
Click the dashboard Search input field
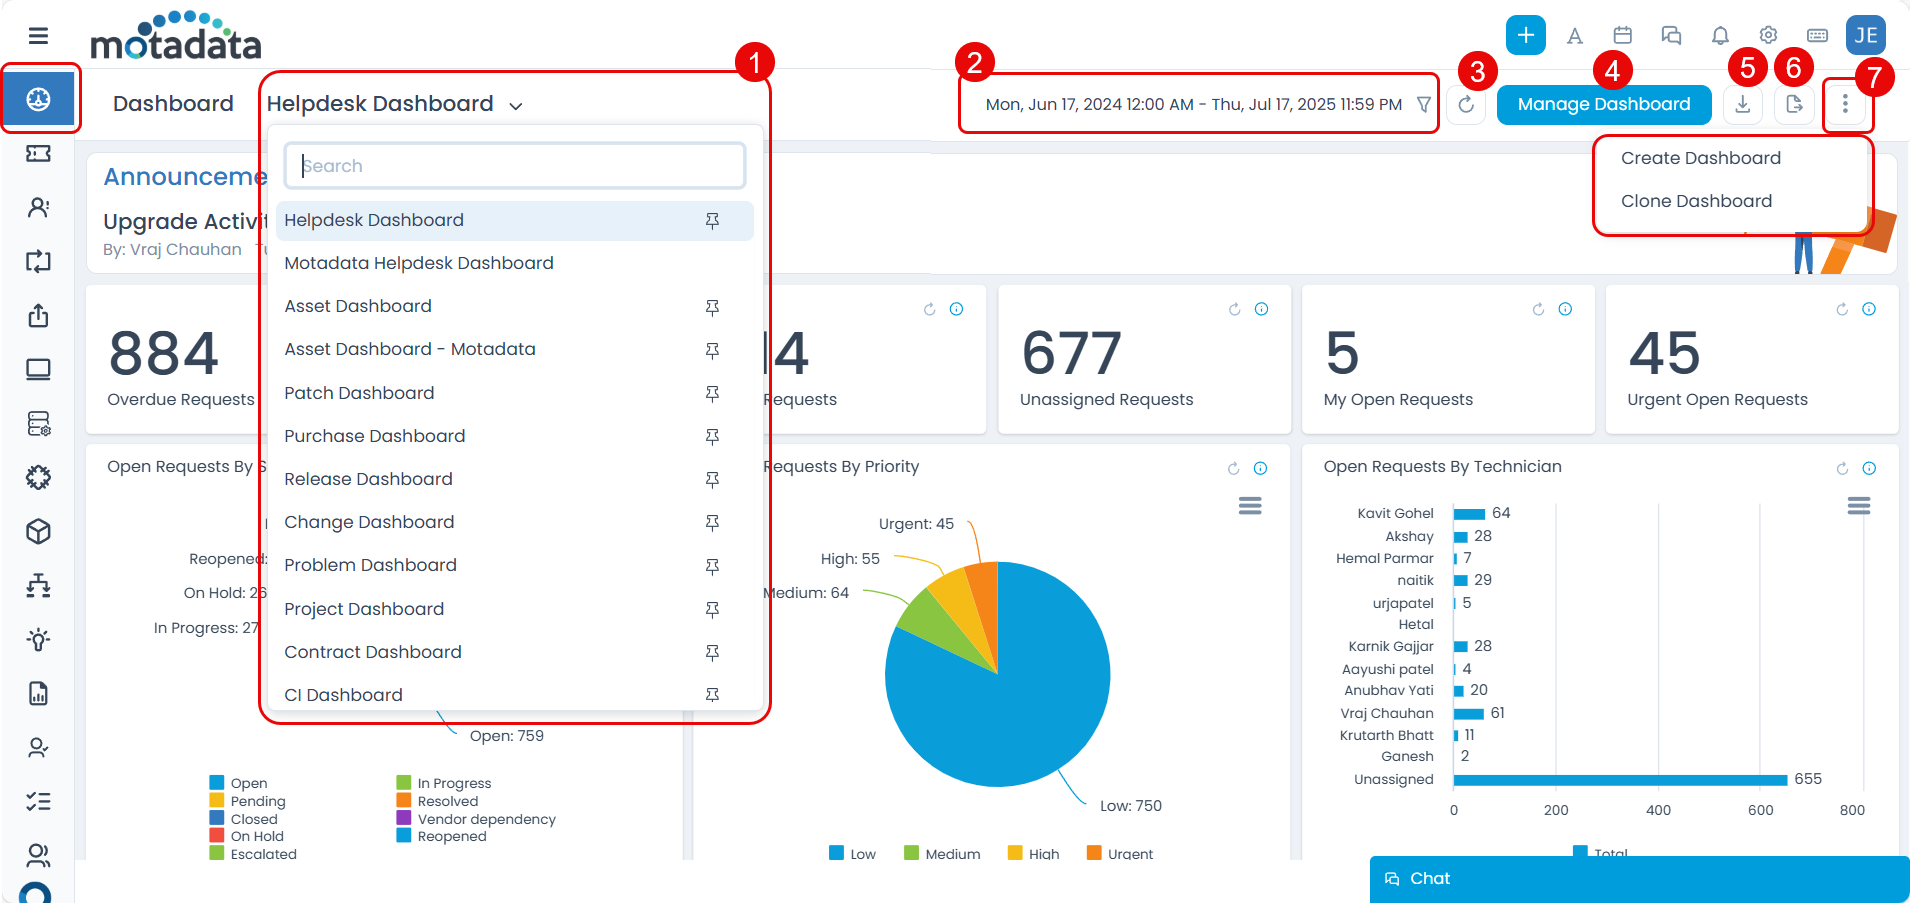coord(515,166)
